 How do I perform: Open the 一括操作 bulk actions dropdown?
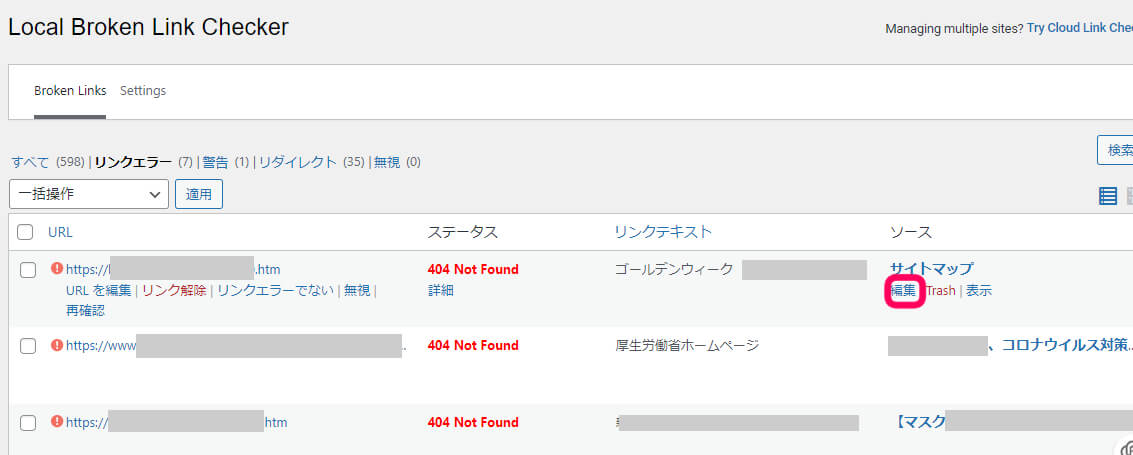tap(89, 194)
